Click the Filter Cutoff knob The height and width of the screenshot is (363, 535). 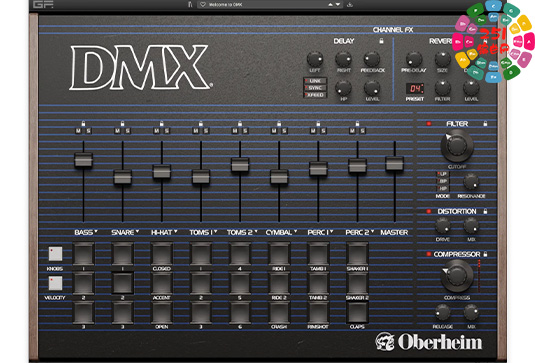pos(457,146)
